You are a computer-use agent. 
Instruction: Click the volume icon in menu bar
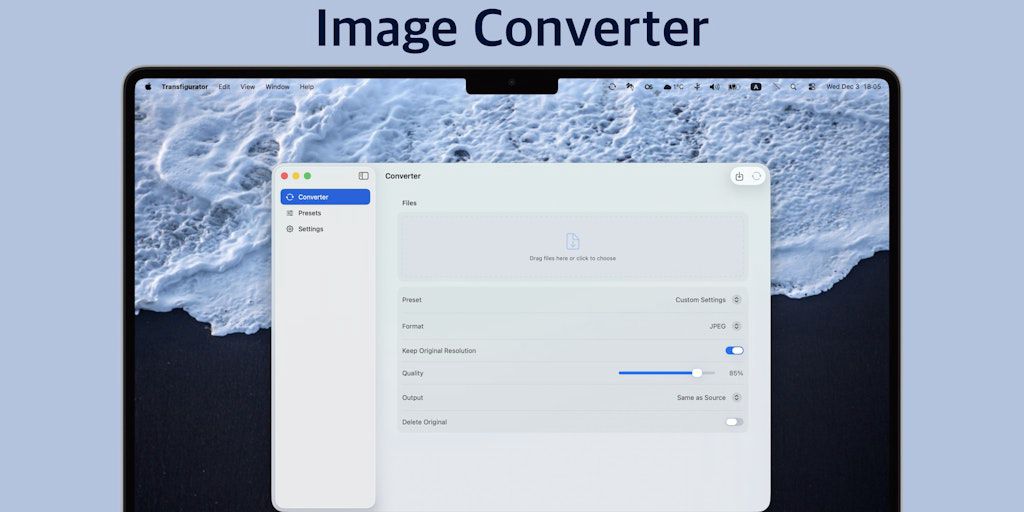pyautogui.click(x=714, y=87)
